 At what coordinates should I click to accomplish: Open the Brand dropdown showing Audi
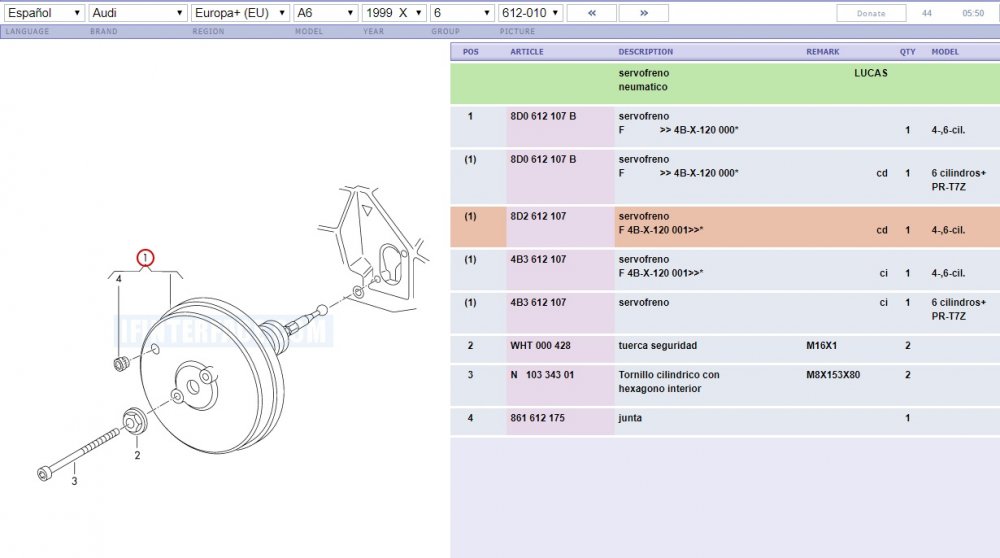click(x=138, y=13)
